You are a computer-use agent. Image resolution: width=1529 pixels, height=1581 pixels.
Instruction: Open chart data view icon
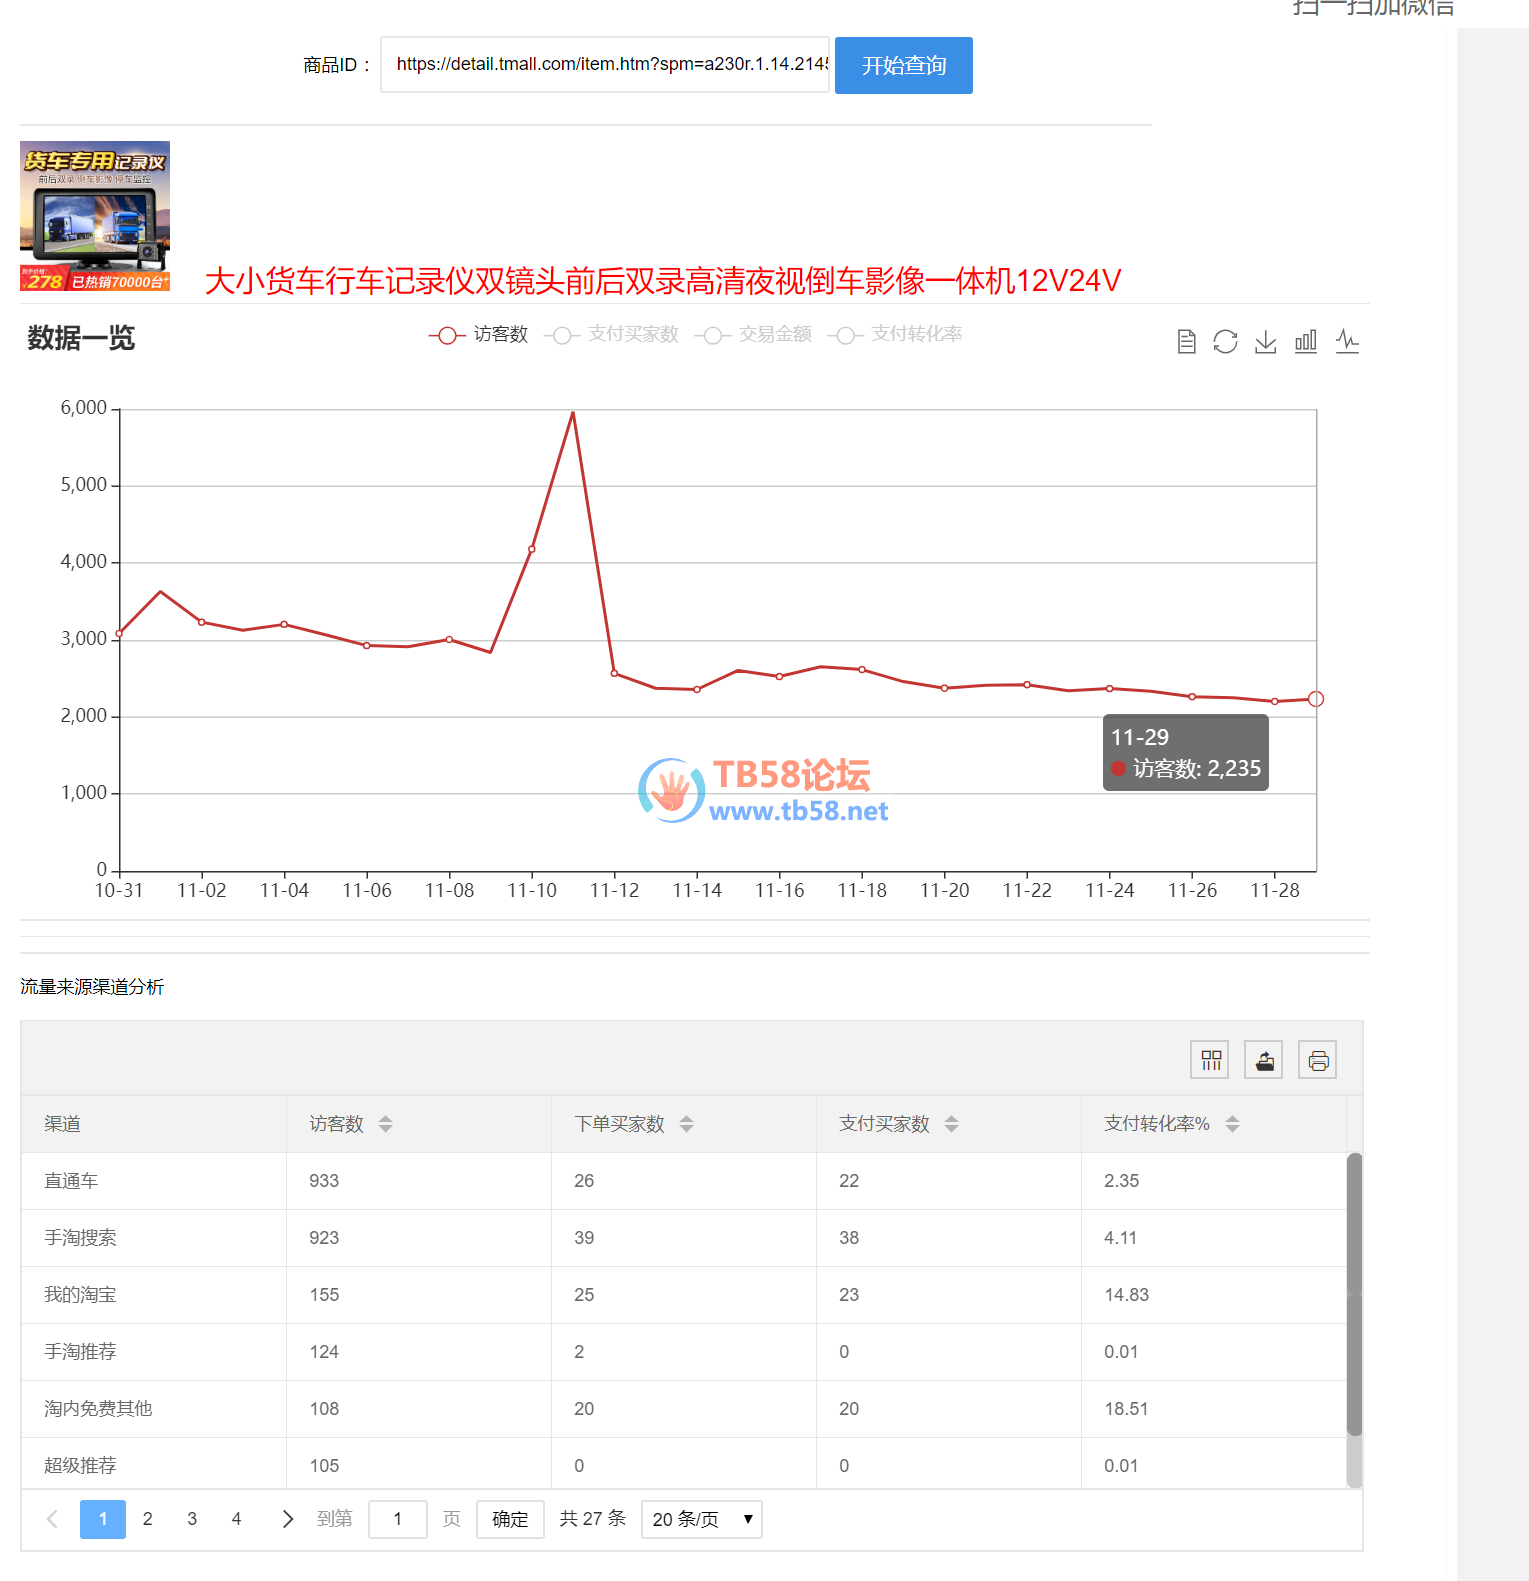click(x=1186, y=342)
